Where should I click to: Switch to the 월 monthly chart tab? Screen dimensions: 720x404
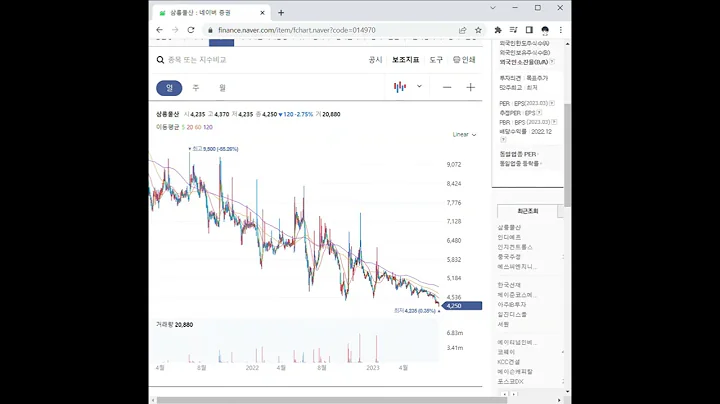[x=222, y=88]
